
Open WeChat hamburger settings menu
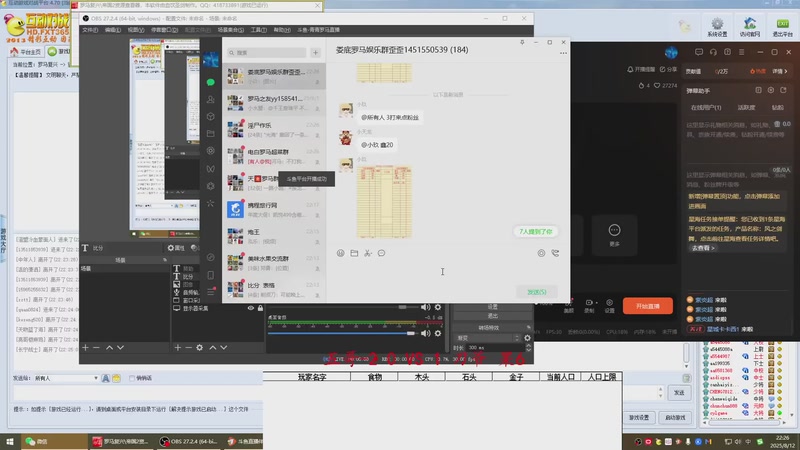click(x=210, y=292)
